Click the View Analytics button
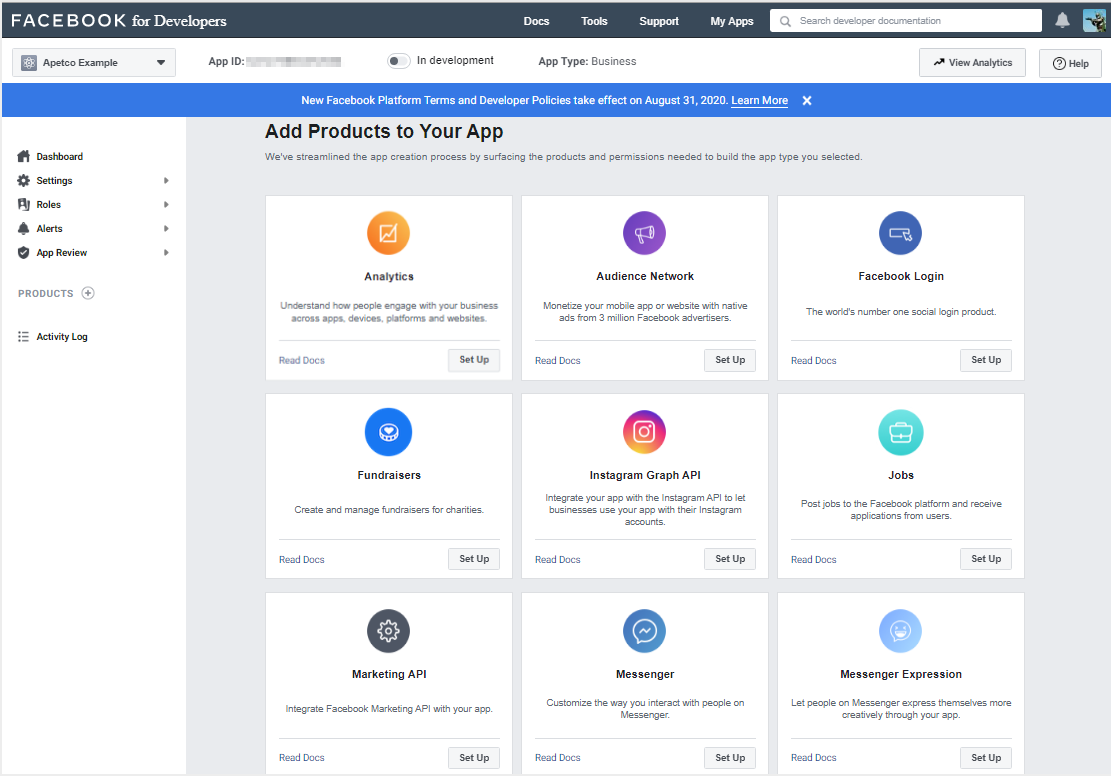 [972, 62]
